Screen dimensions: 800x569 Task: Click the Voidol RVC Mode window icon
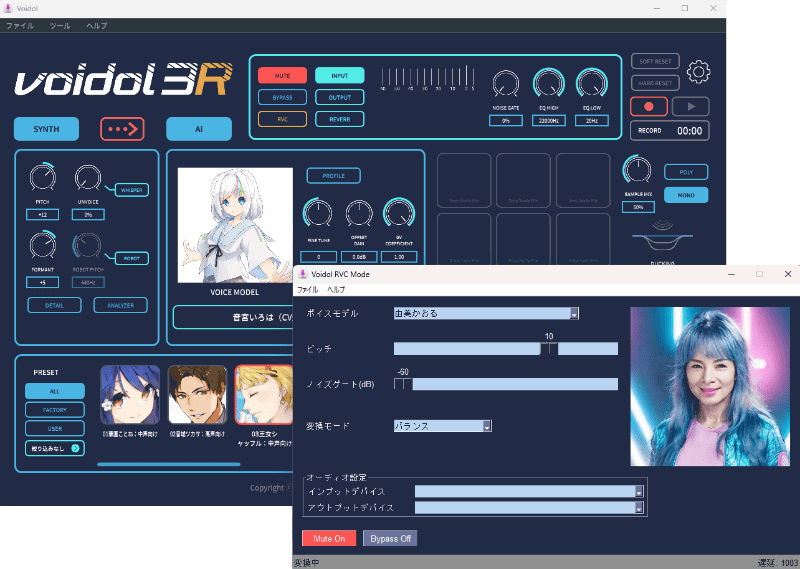point(303,274)
